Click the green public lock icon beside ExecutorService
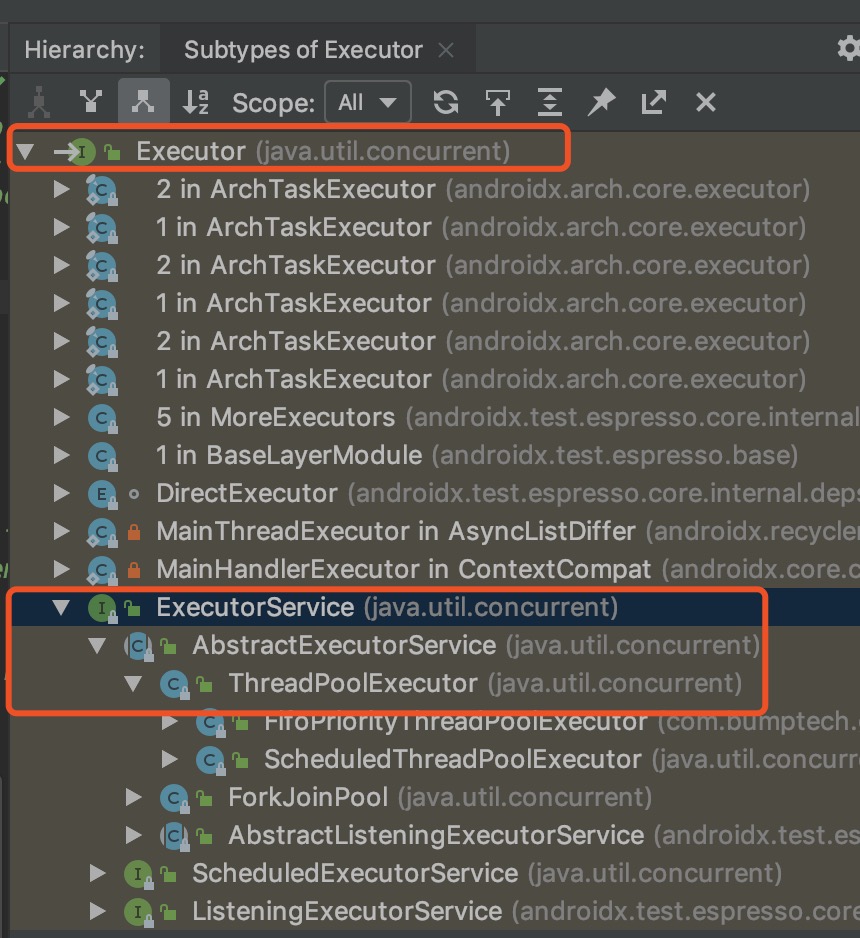This screenshot has width=860, height=938. point(132,608)
